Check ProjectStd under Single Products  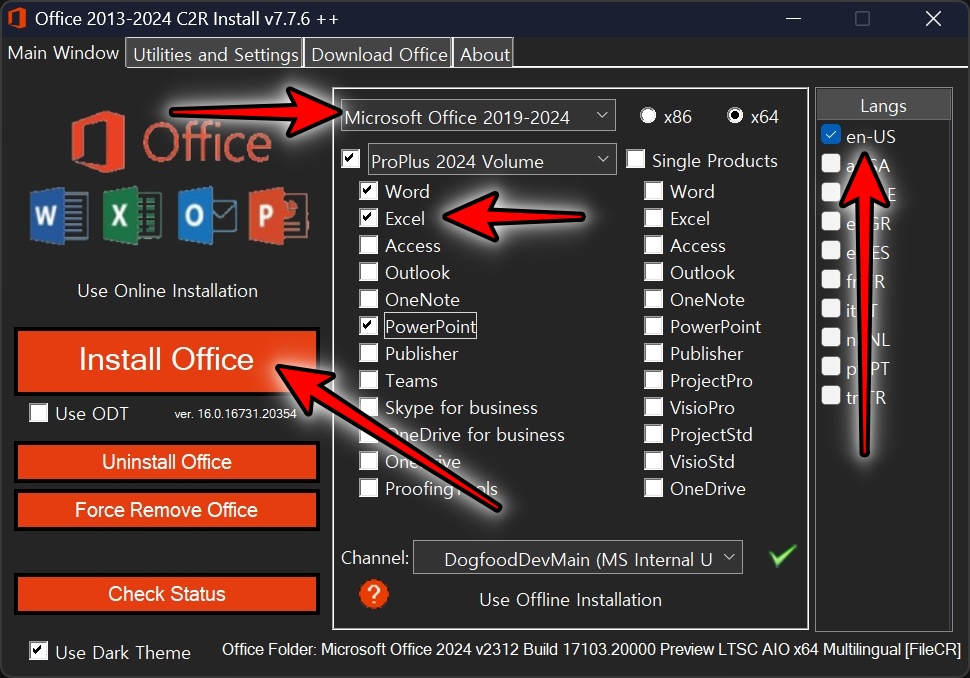654,434
